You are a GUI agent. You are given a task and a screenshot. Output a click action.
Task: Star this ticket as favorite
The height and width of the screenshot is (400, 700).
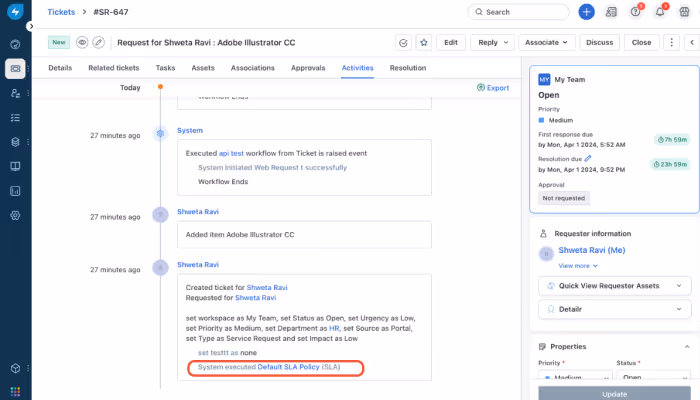pyautogui.click(x=424, y=42)
